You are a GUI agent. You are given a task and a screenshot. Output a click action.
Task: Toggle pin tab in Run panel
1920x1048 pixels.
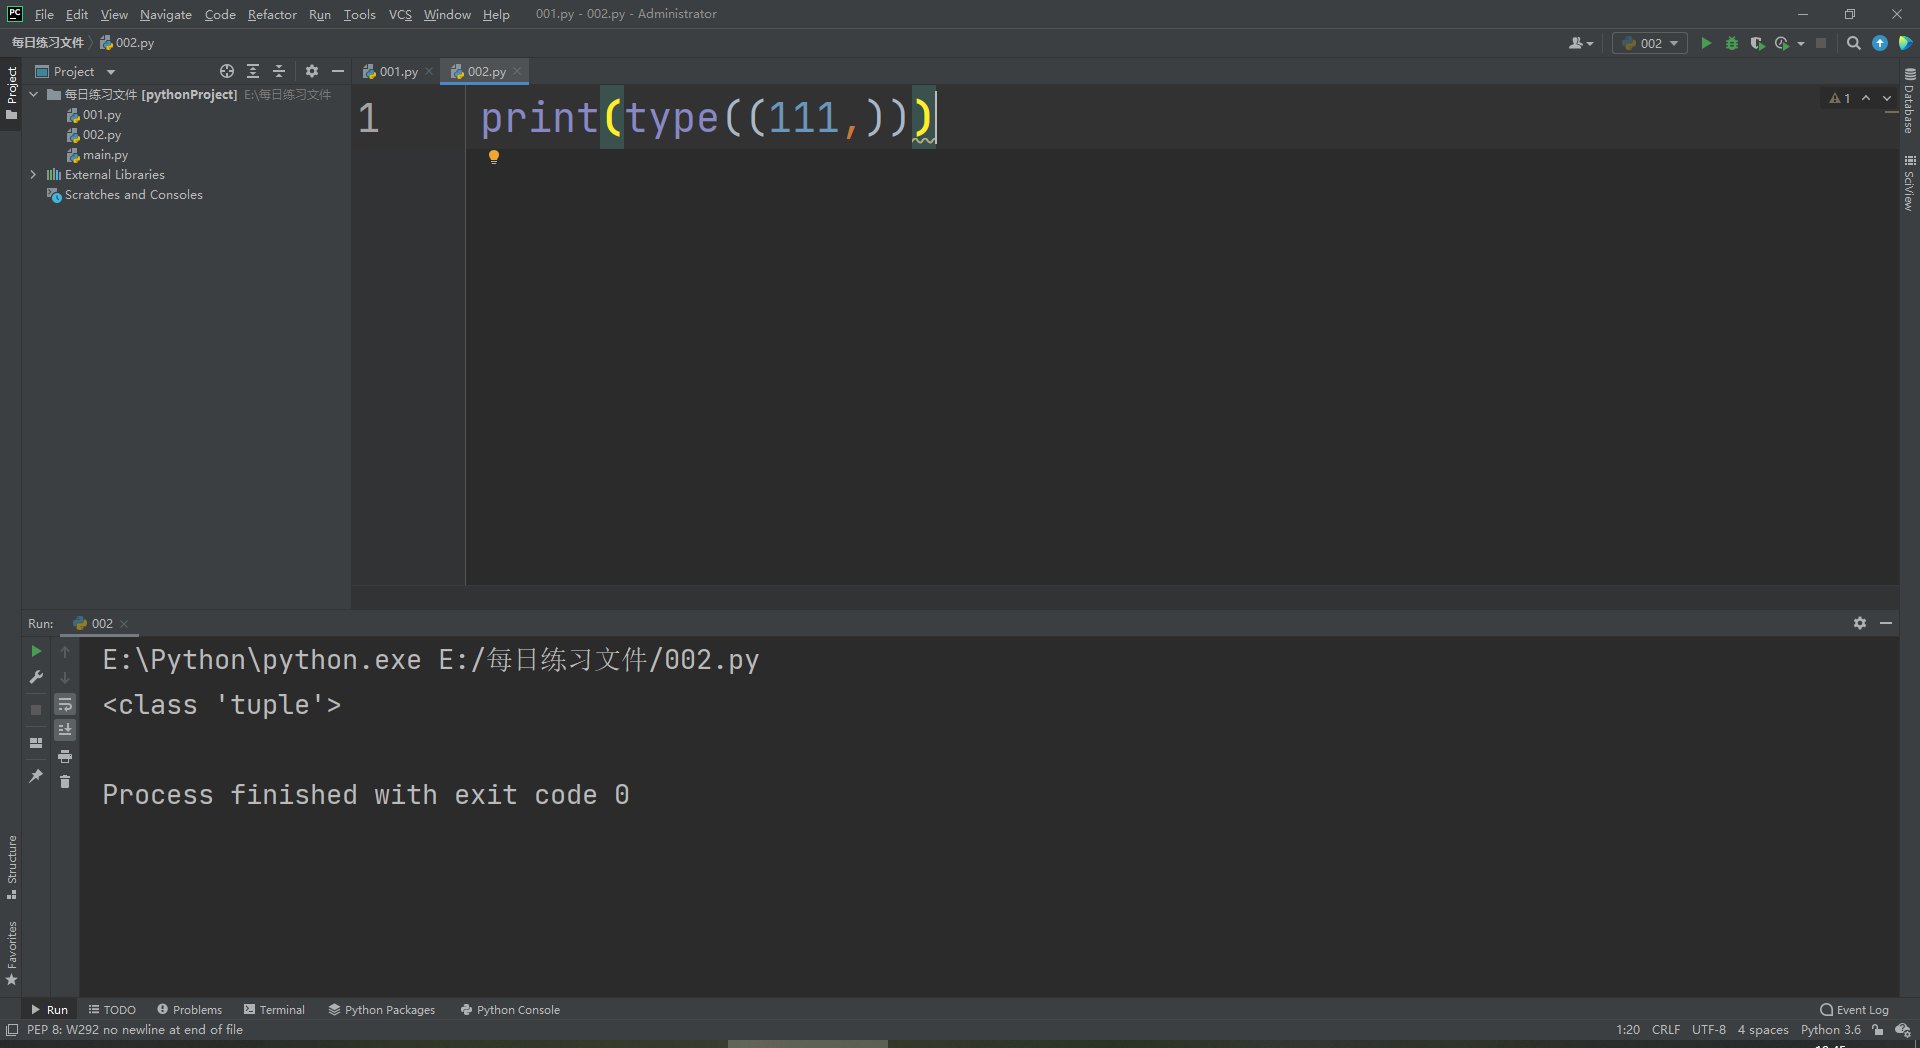coord(36,776)
